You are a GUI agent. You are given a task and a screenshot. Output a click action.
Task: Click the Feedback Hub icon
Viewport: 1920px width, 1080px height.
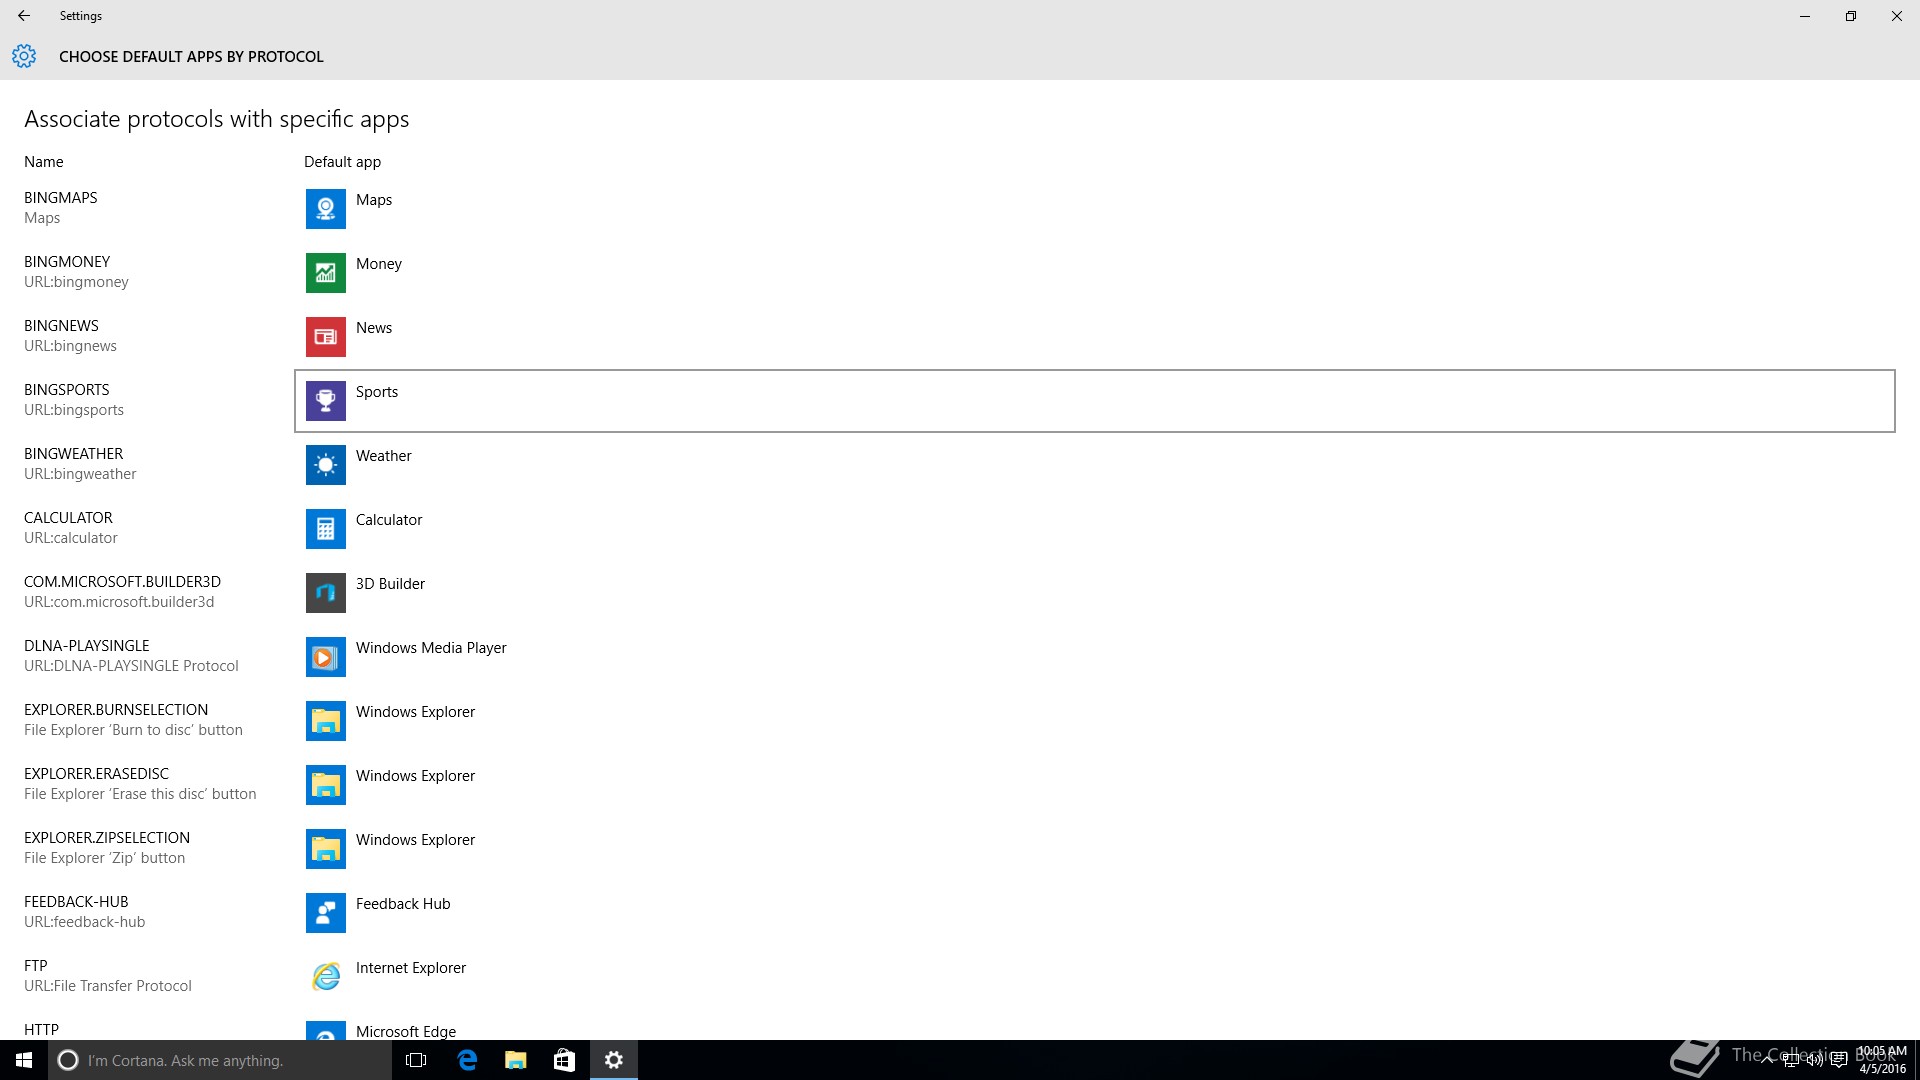pyautogui.click(x=325, y=913)
